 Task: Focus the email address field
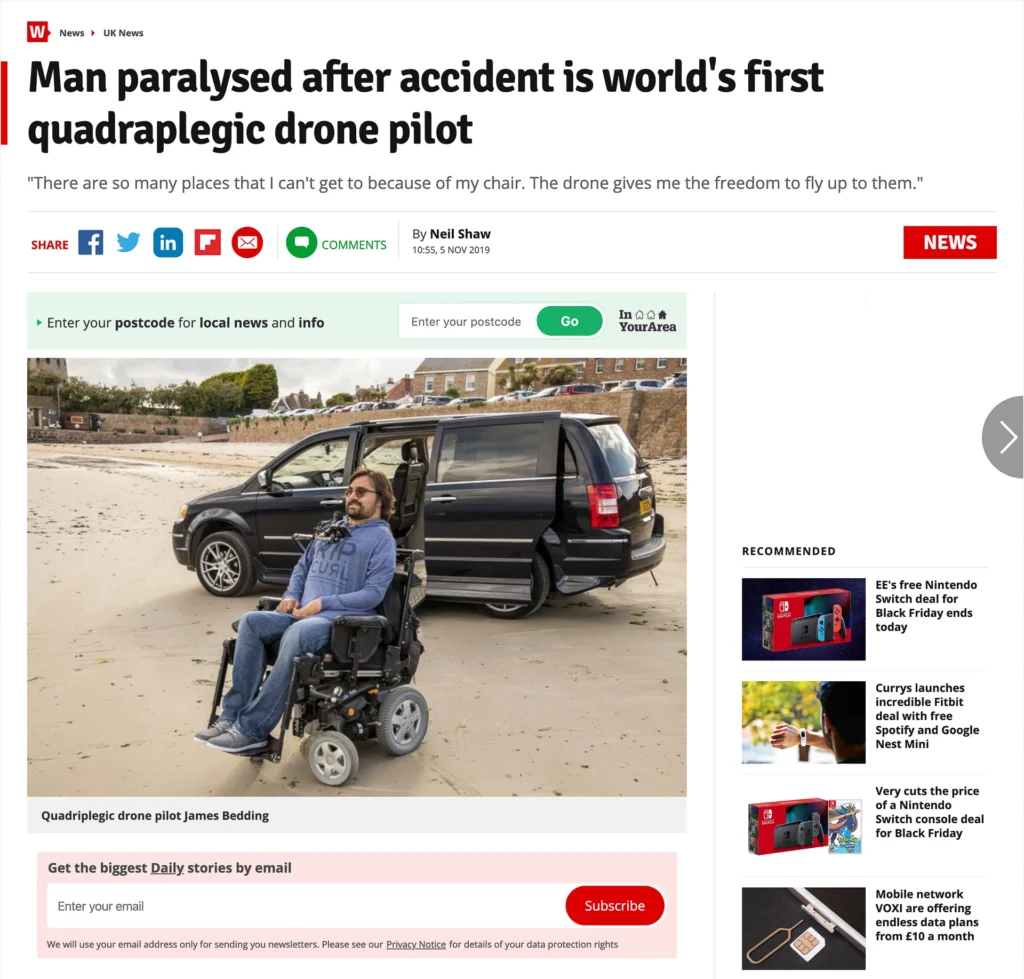[306, 906]
